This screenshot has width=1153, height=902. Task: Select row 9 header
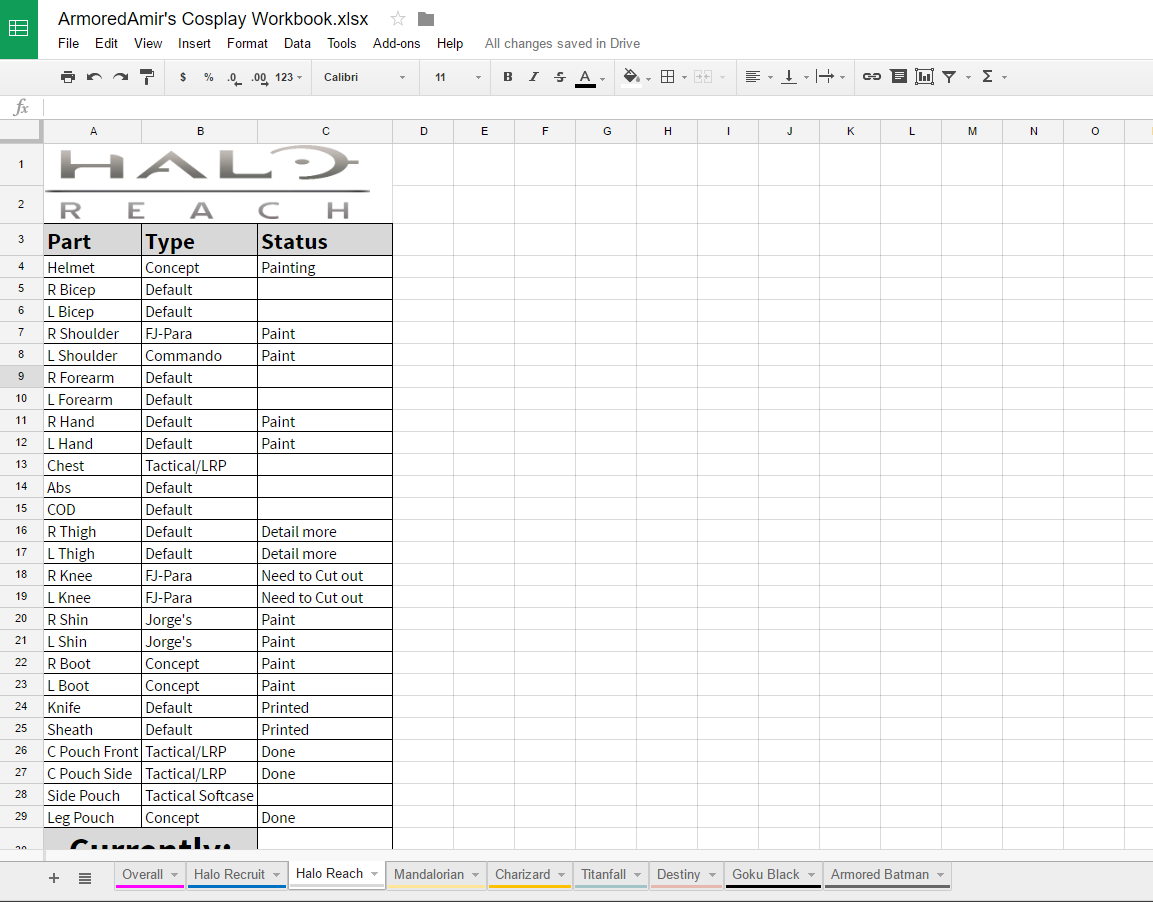(21, 376)
